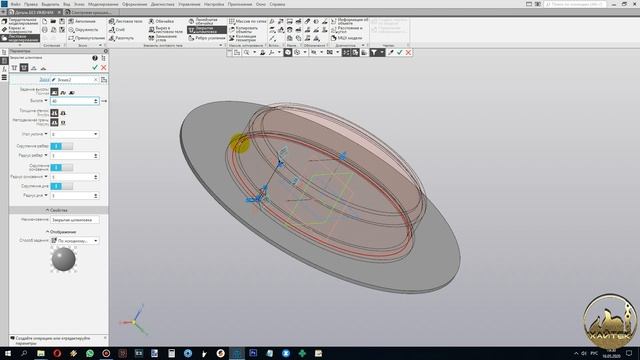Screen dimensions: 640x360
Task: Select the Окружность tool
Action: [x=83, y=30]
